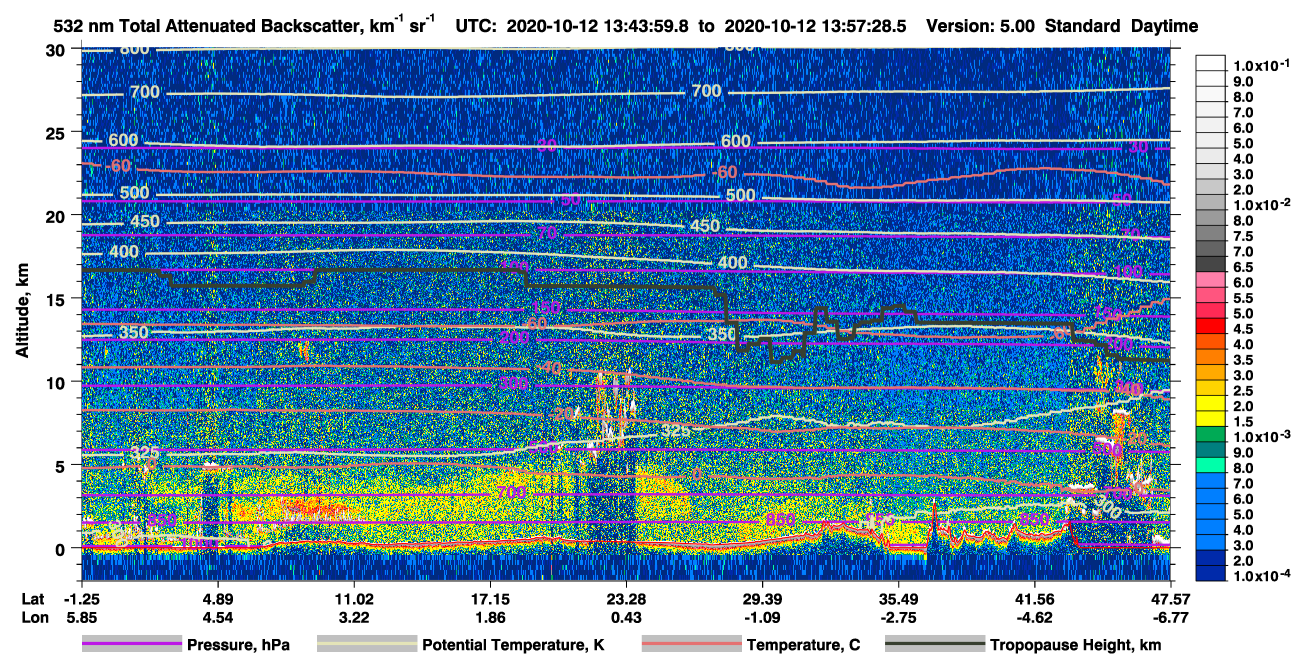Click the 'Standard Daytime' text in the header
The height and width of the screenshot is (667, 1300).
pyautogui.click(x=1121, y=26)
